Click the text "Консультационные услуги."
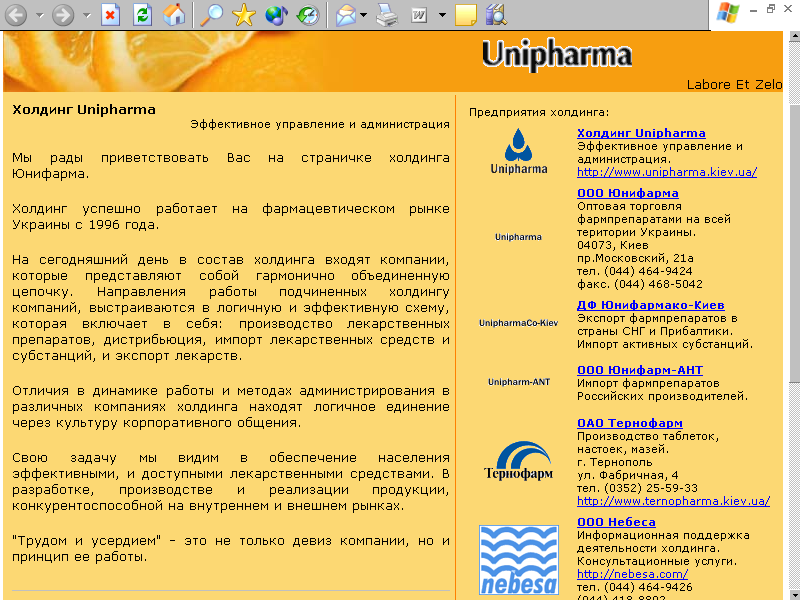800x600 pixels. pyautogui.click(x=657, y=561)
